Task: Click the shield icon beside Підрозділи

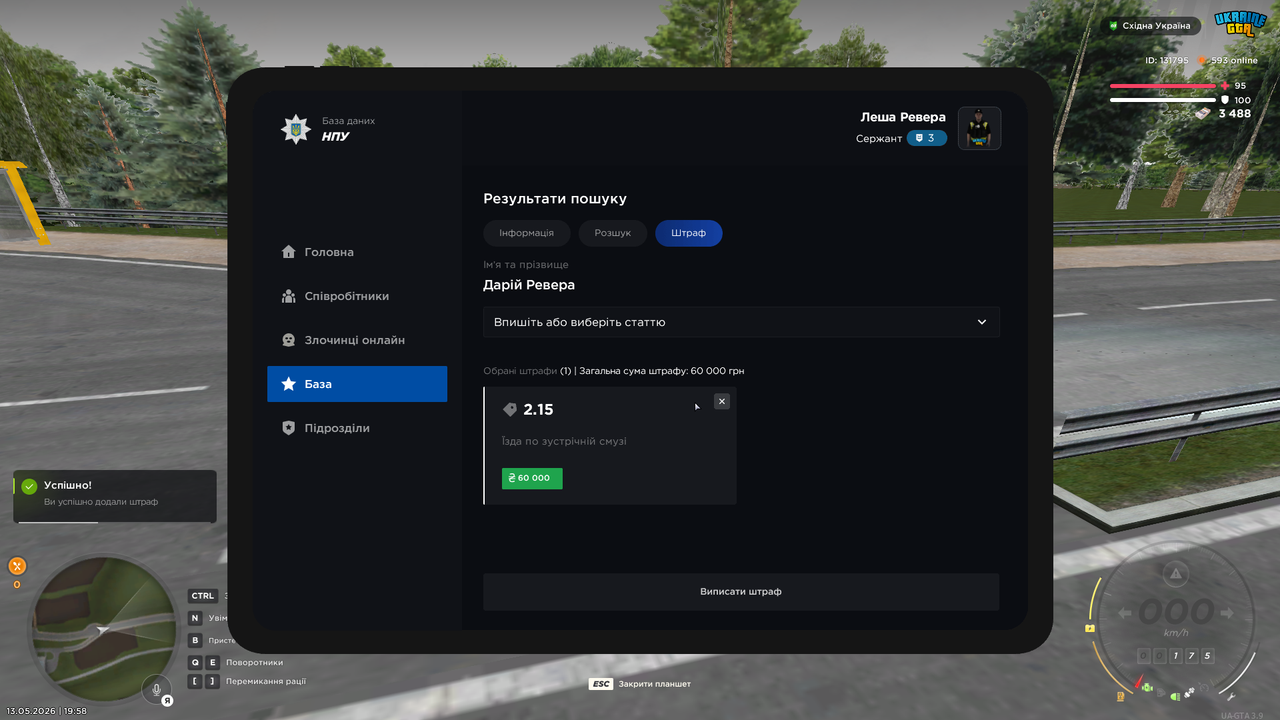Action: (x=288, y=428)
